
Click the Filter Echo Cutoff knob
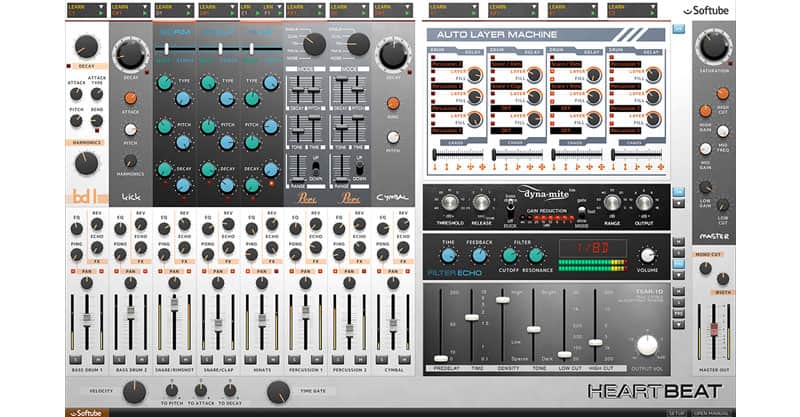(x=509, y=256)
